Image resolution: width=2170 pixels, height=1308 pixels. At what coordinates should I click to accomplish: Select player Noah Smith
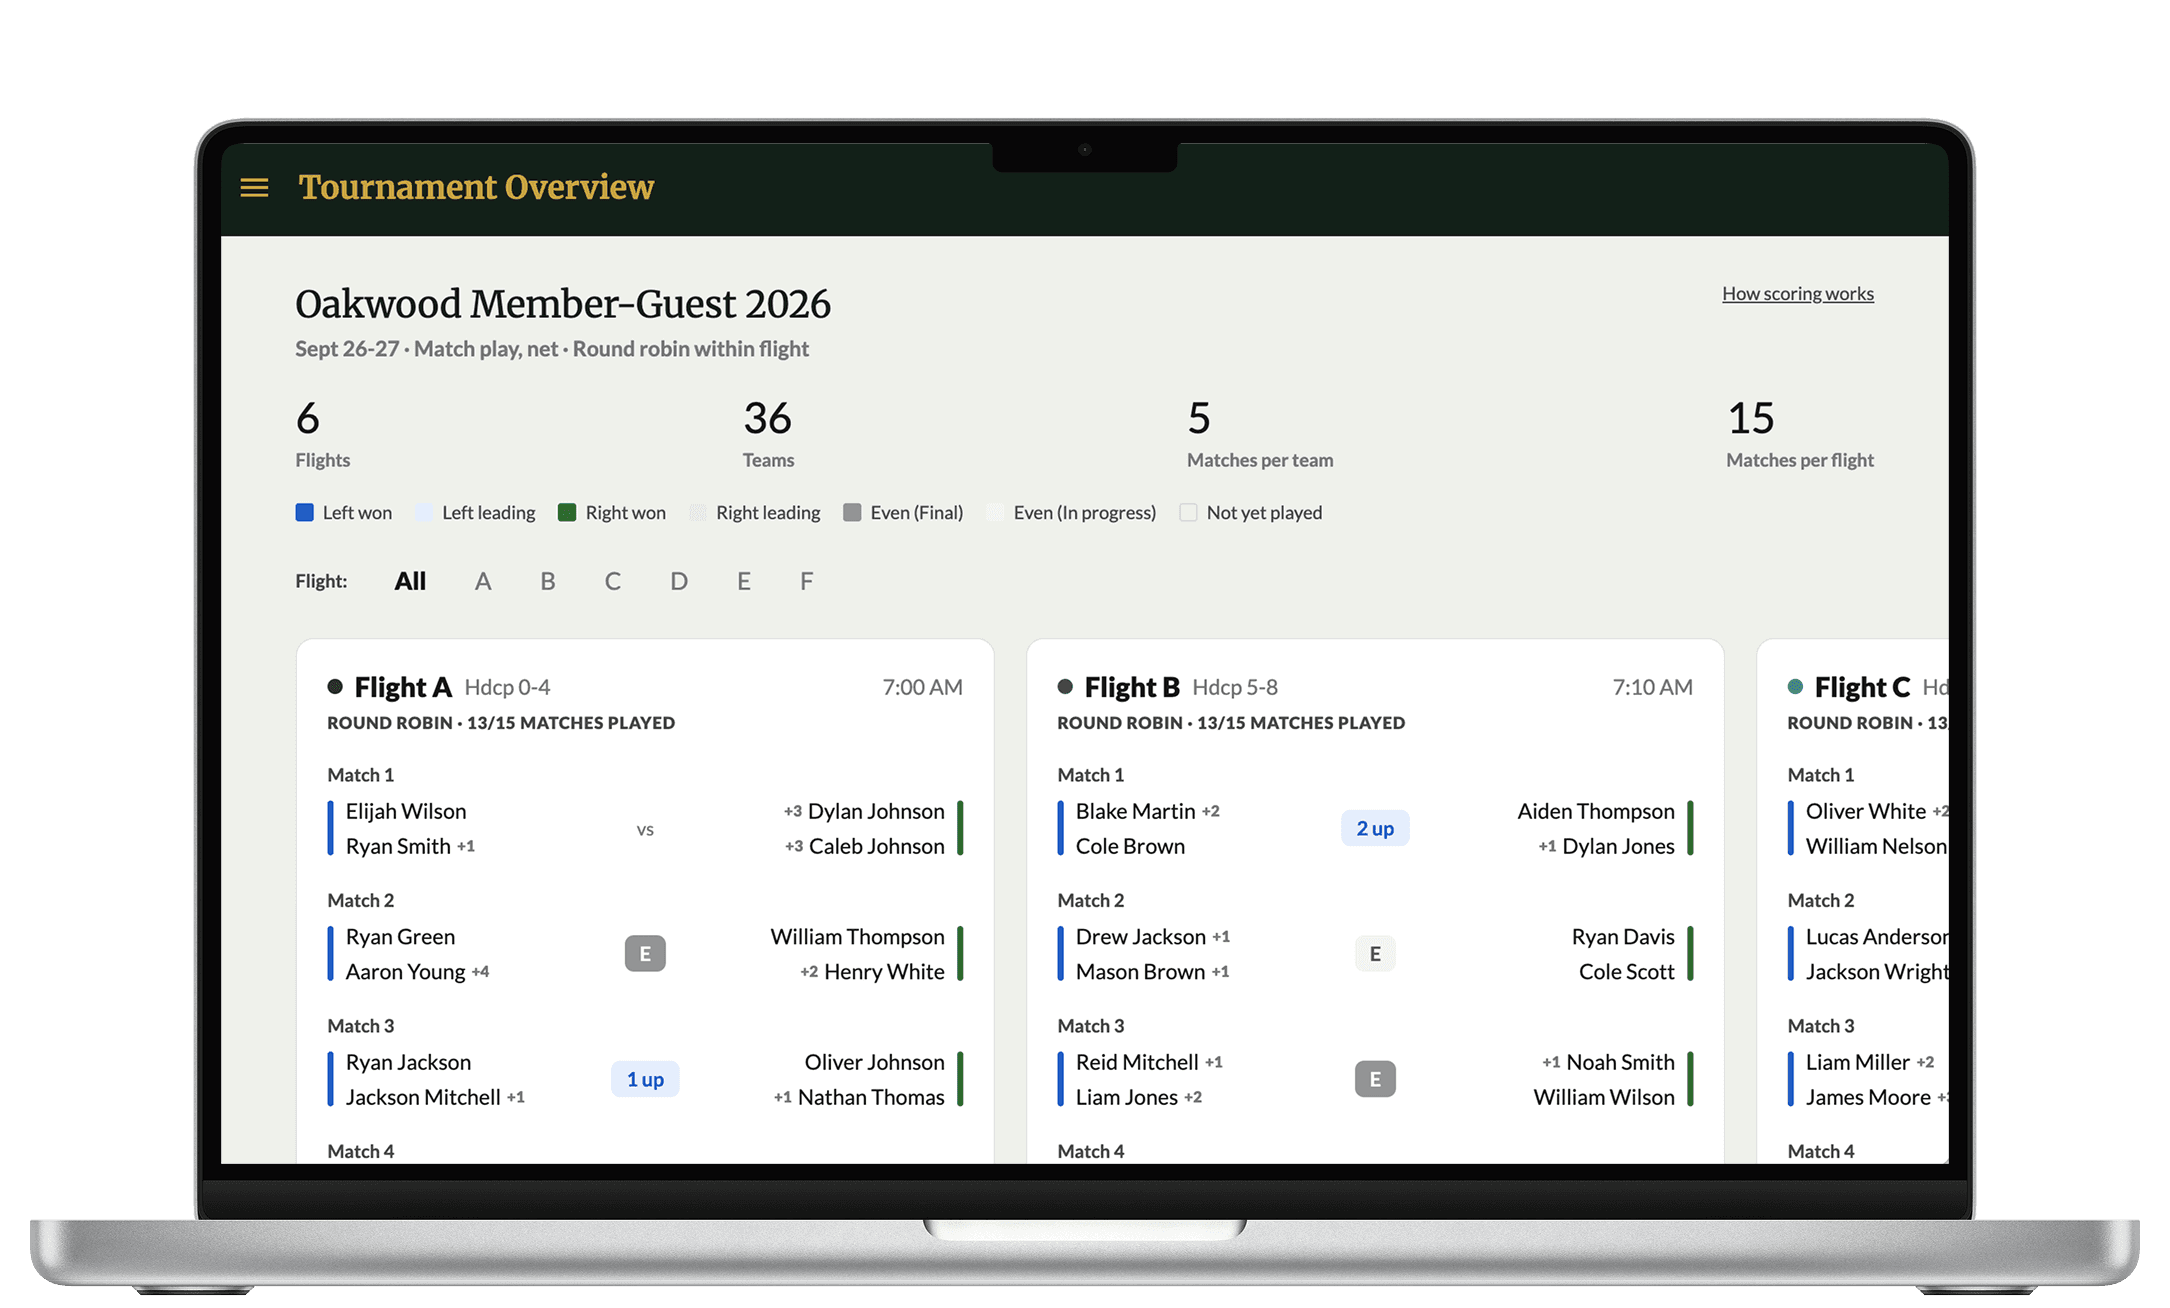pyautogui.click(x=1620, y=1062)
